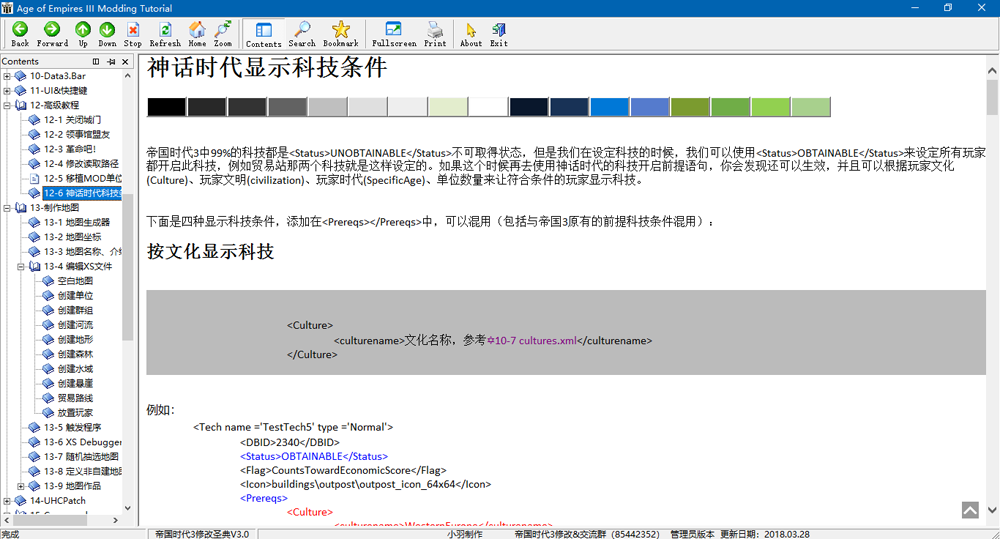Go to next topic with Down
The height and width of the screenshot is (539, 1000).
coord(107,34)
